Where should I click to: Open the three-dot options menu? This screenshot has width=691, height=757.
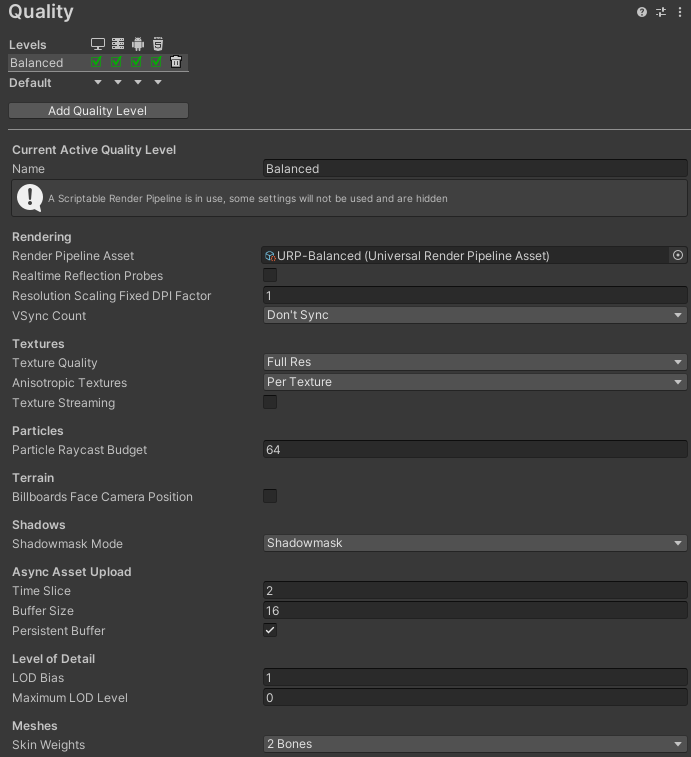click(679, 12)
